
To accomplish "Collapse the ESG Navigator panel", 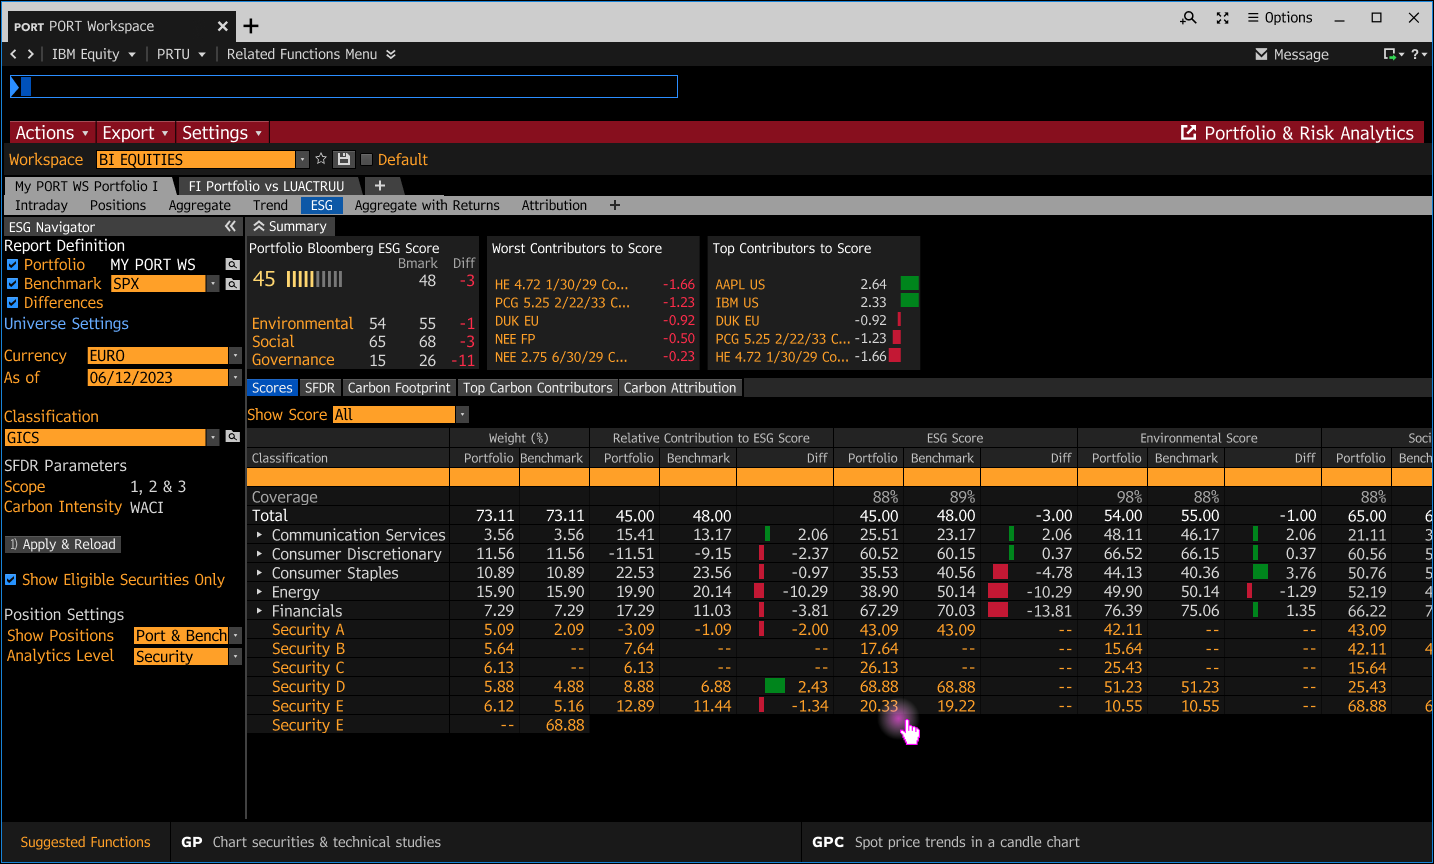I will (x=231, y=227).
